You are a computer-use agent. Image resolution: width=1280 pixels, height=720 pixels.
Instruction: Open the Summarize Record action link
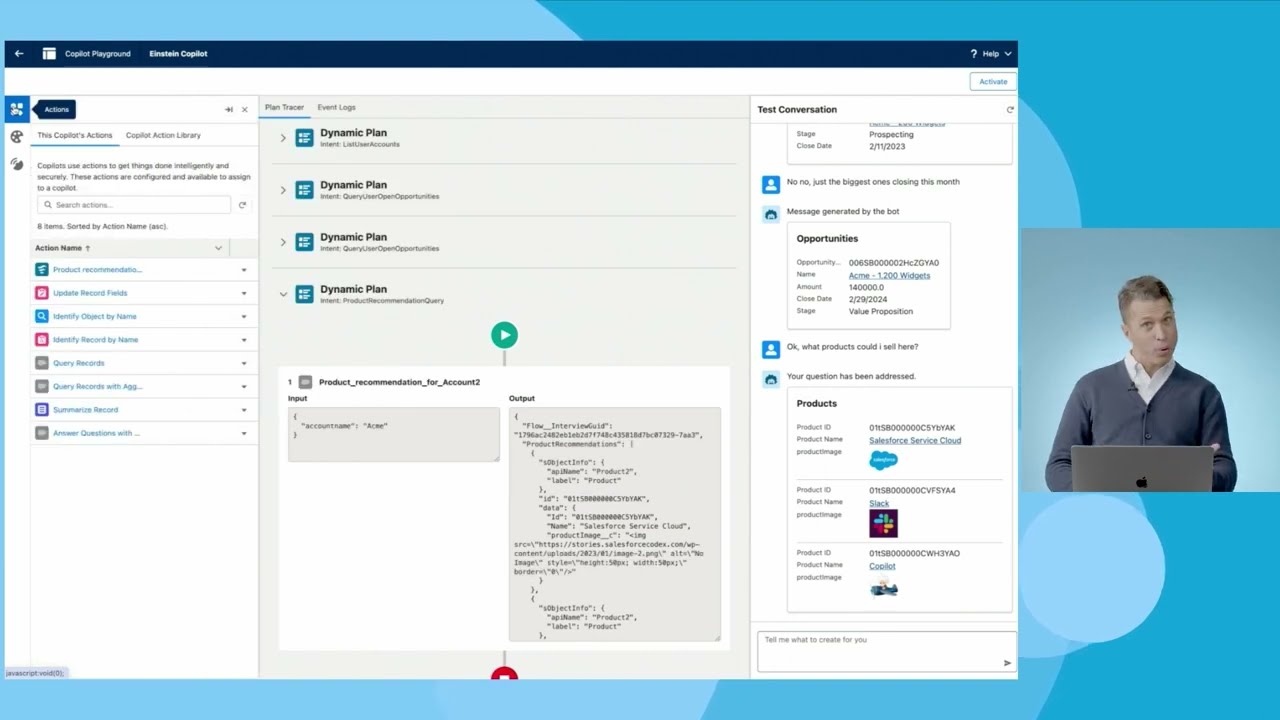[85, 410]
